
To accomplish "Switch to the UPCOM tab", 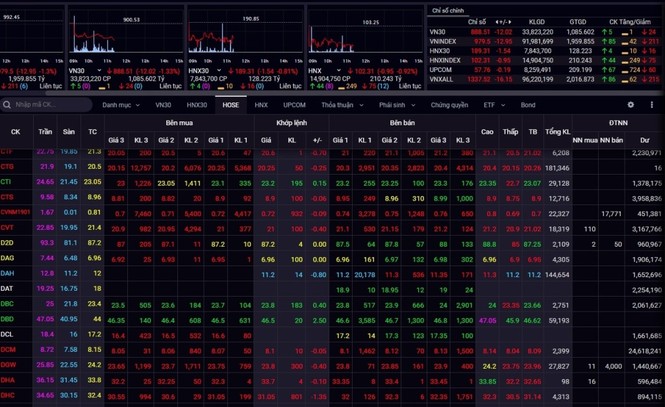I will (294, 105).
